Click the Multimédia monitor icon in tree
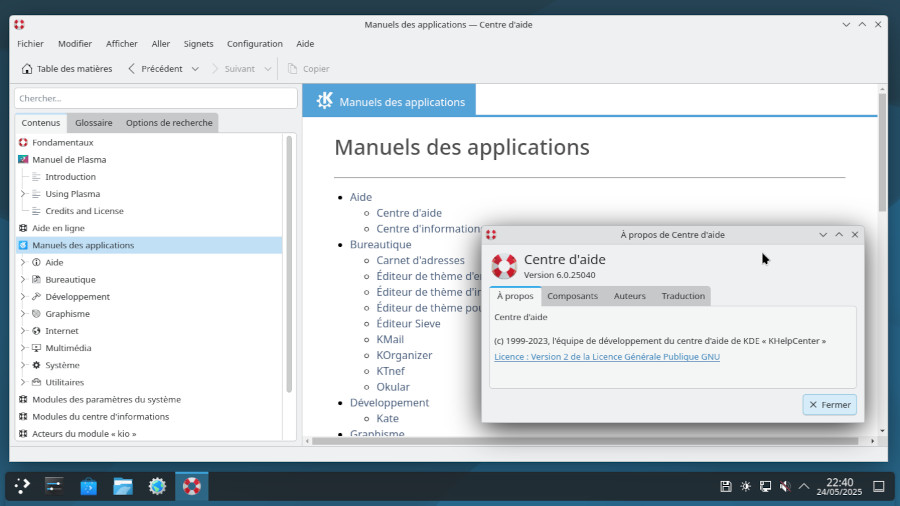Image resolution: width=900 pixels, height=506 pixels. click(36, 348)
